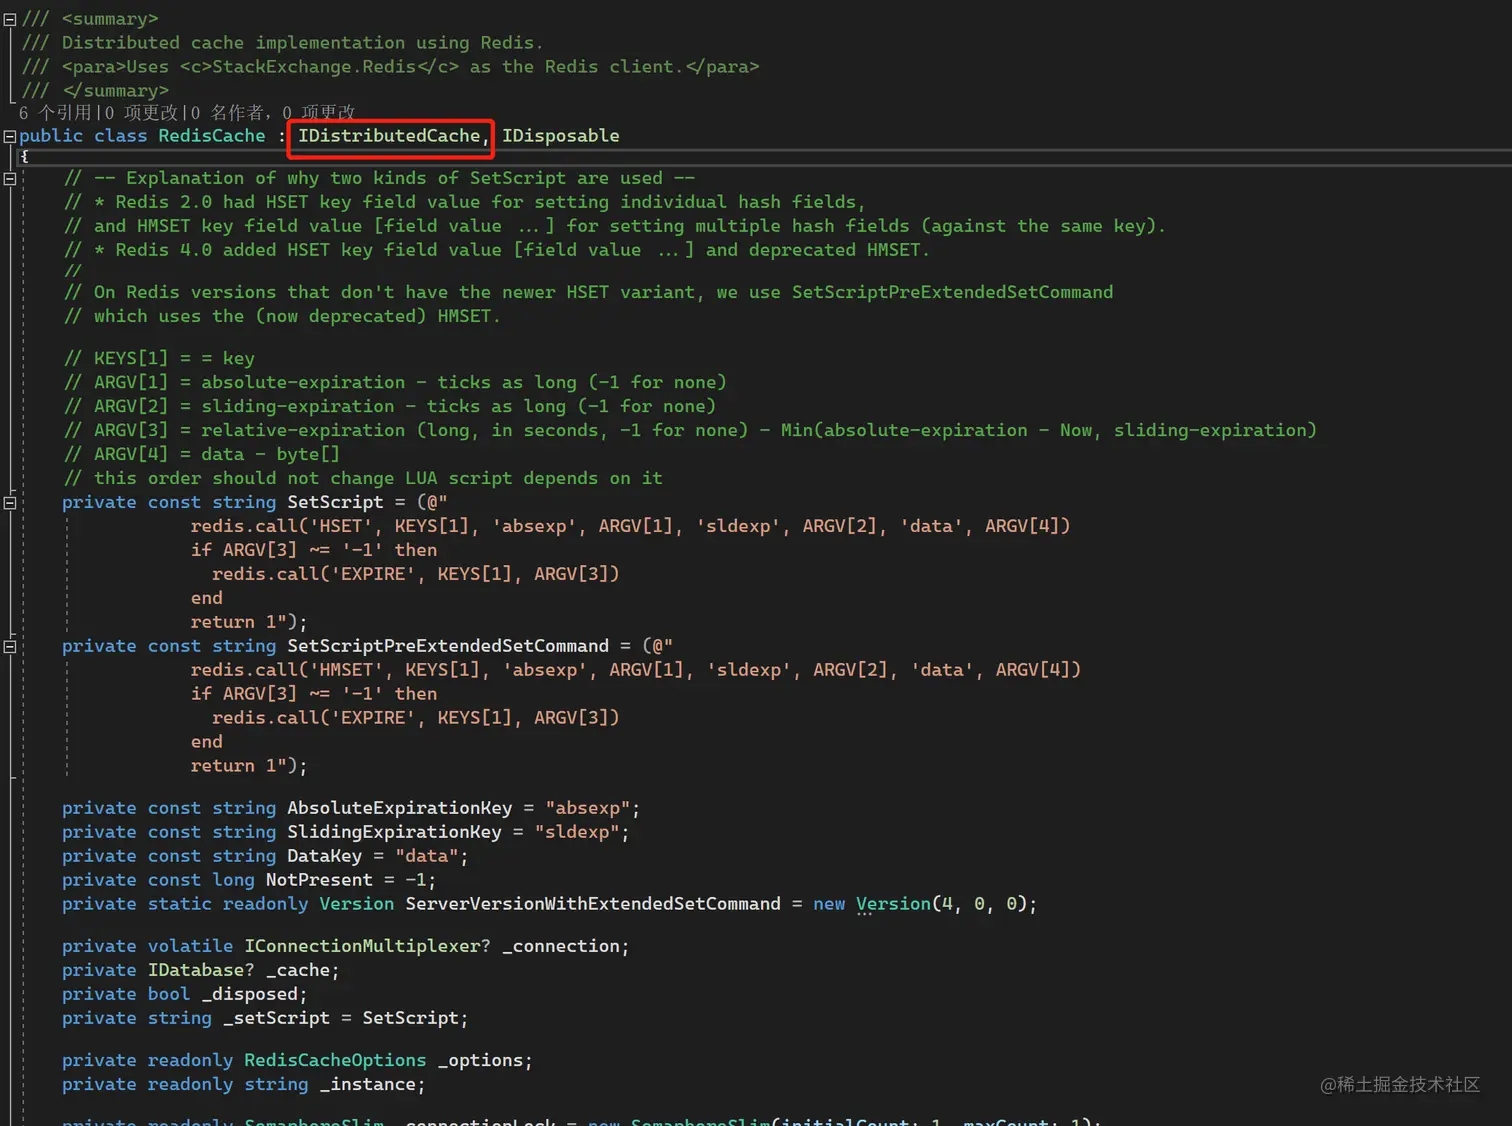Collapse the RedisCache class outline
The image size is (1512, 1126).
[10, 136]
